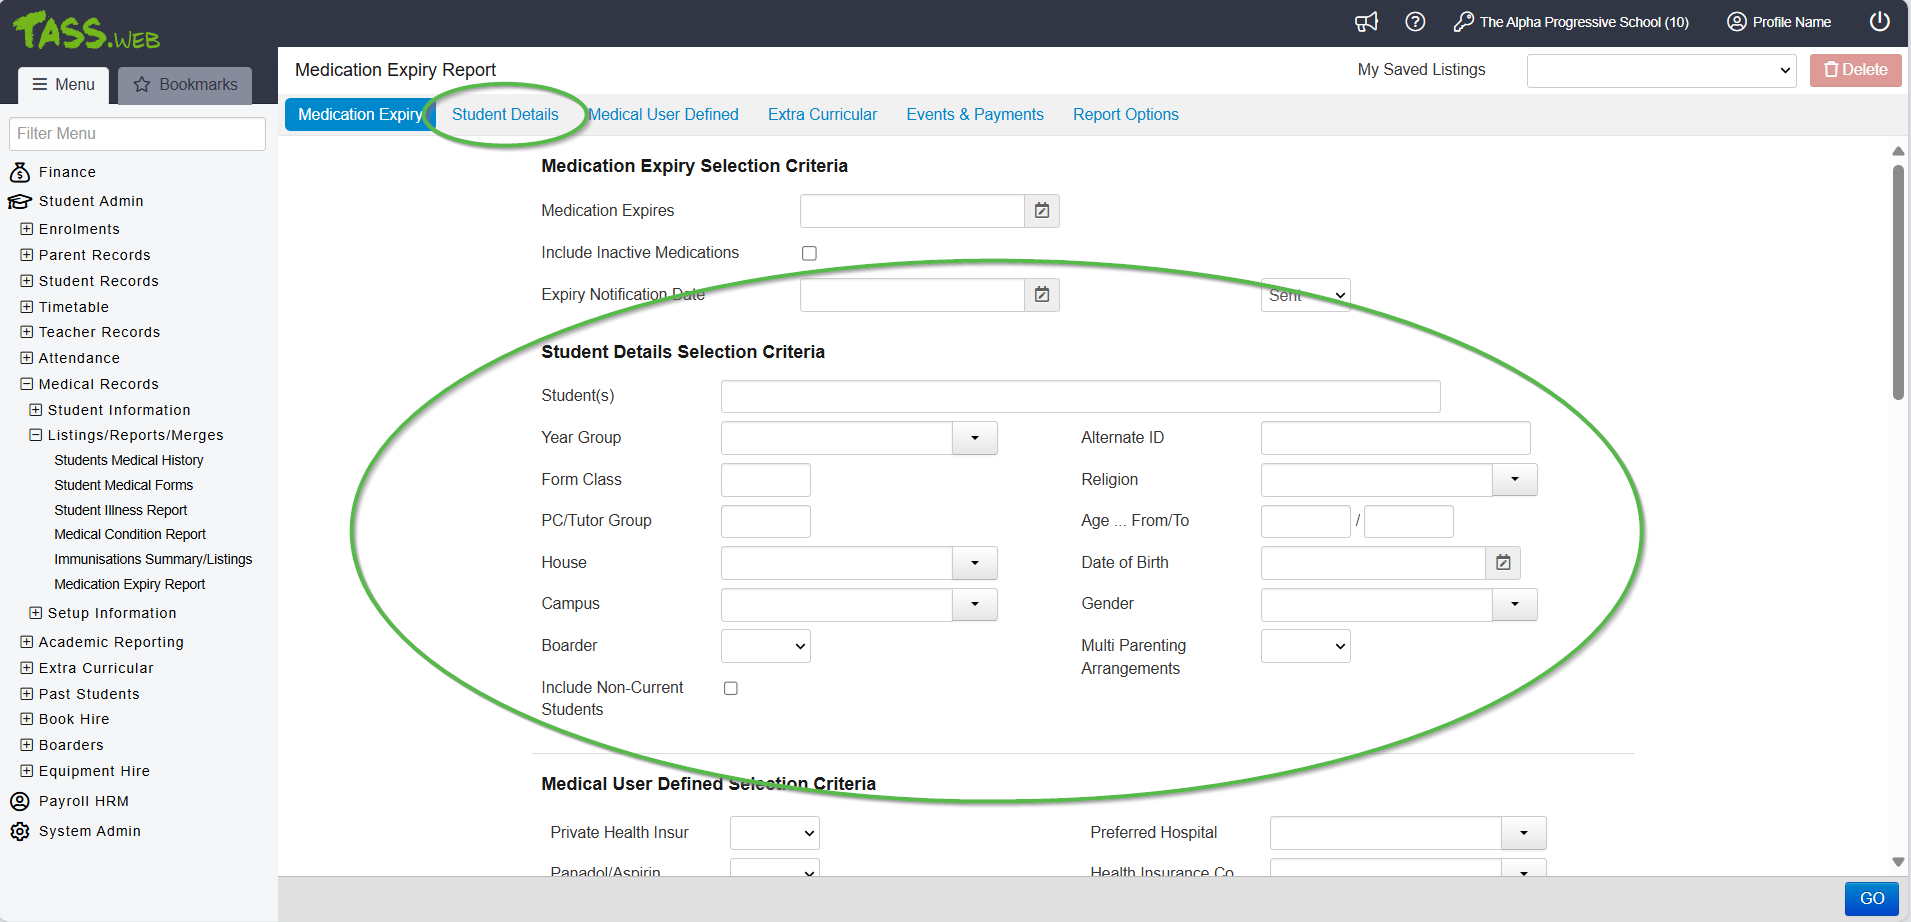The height and width of the screenshot is (922, 1911).
Task: Enable Include Non-Current Students checkbox
Action: click(x=731, y=688)
